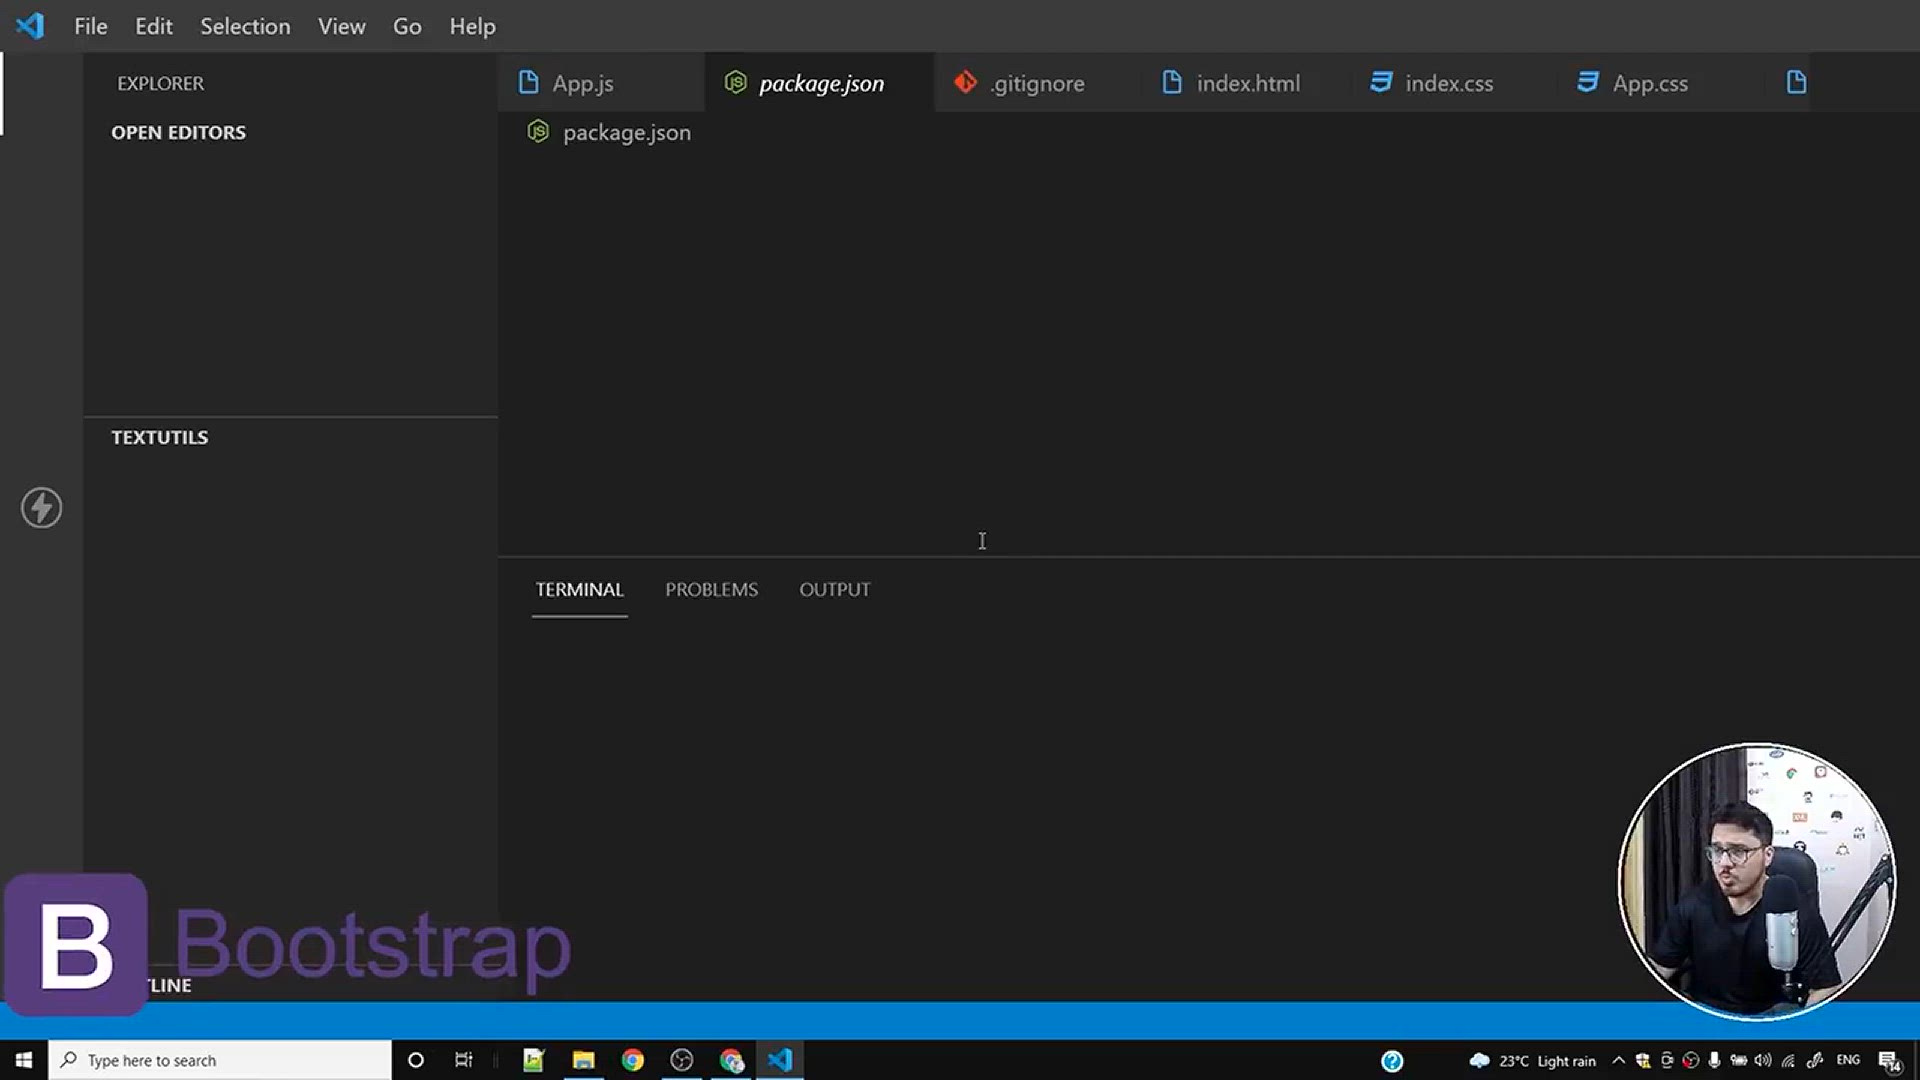
Task: Open the volume speaker tray icon
Action: [1763, 1061]
